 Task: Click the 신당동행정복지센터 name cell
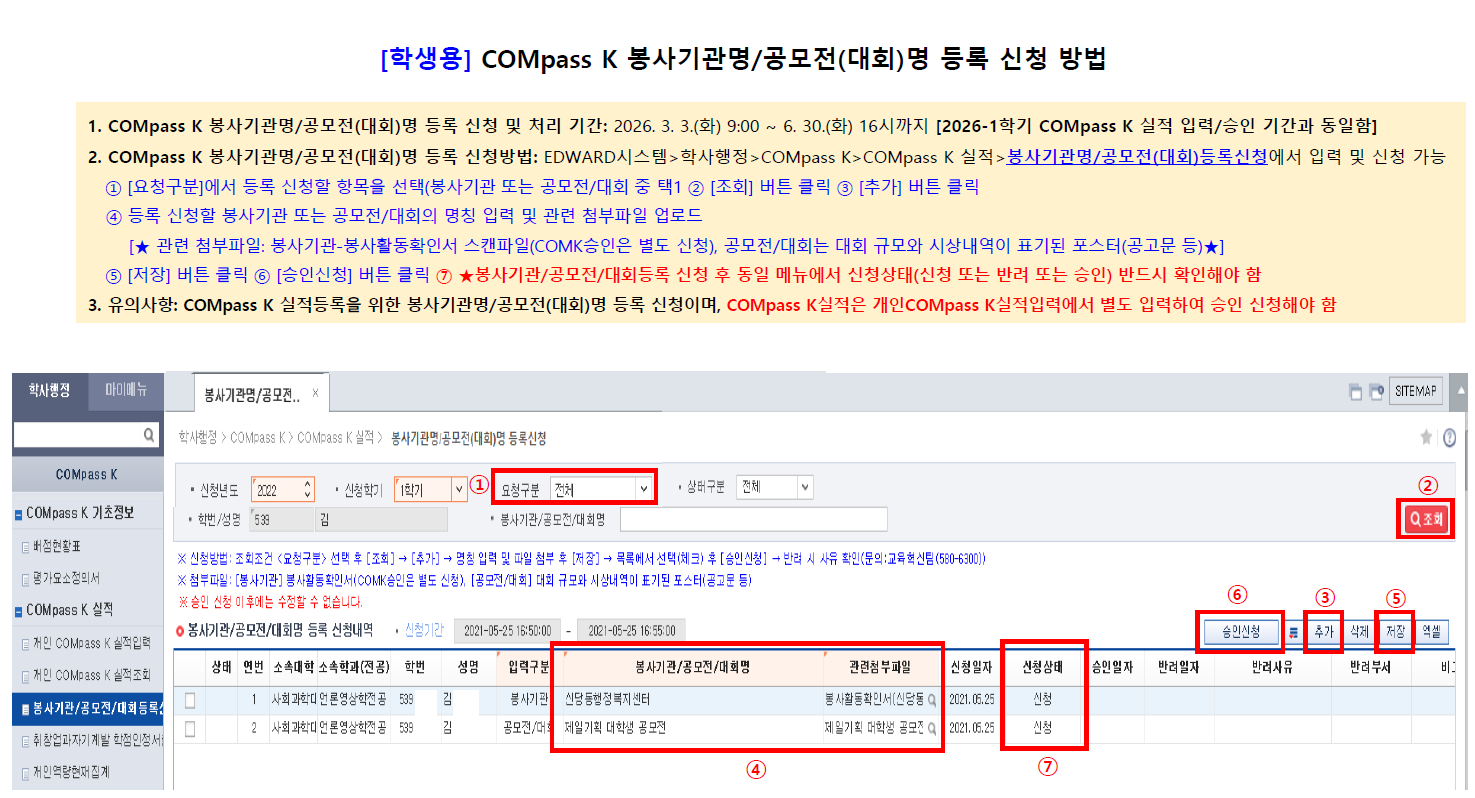pyautogui.click(x=692, y=700)
